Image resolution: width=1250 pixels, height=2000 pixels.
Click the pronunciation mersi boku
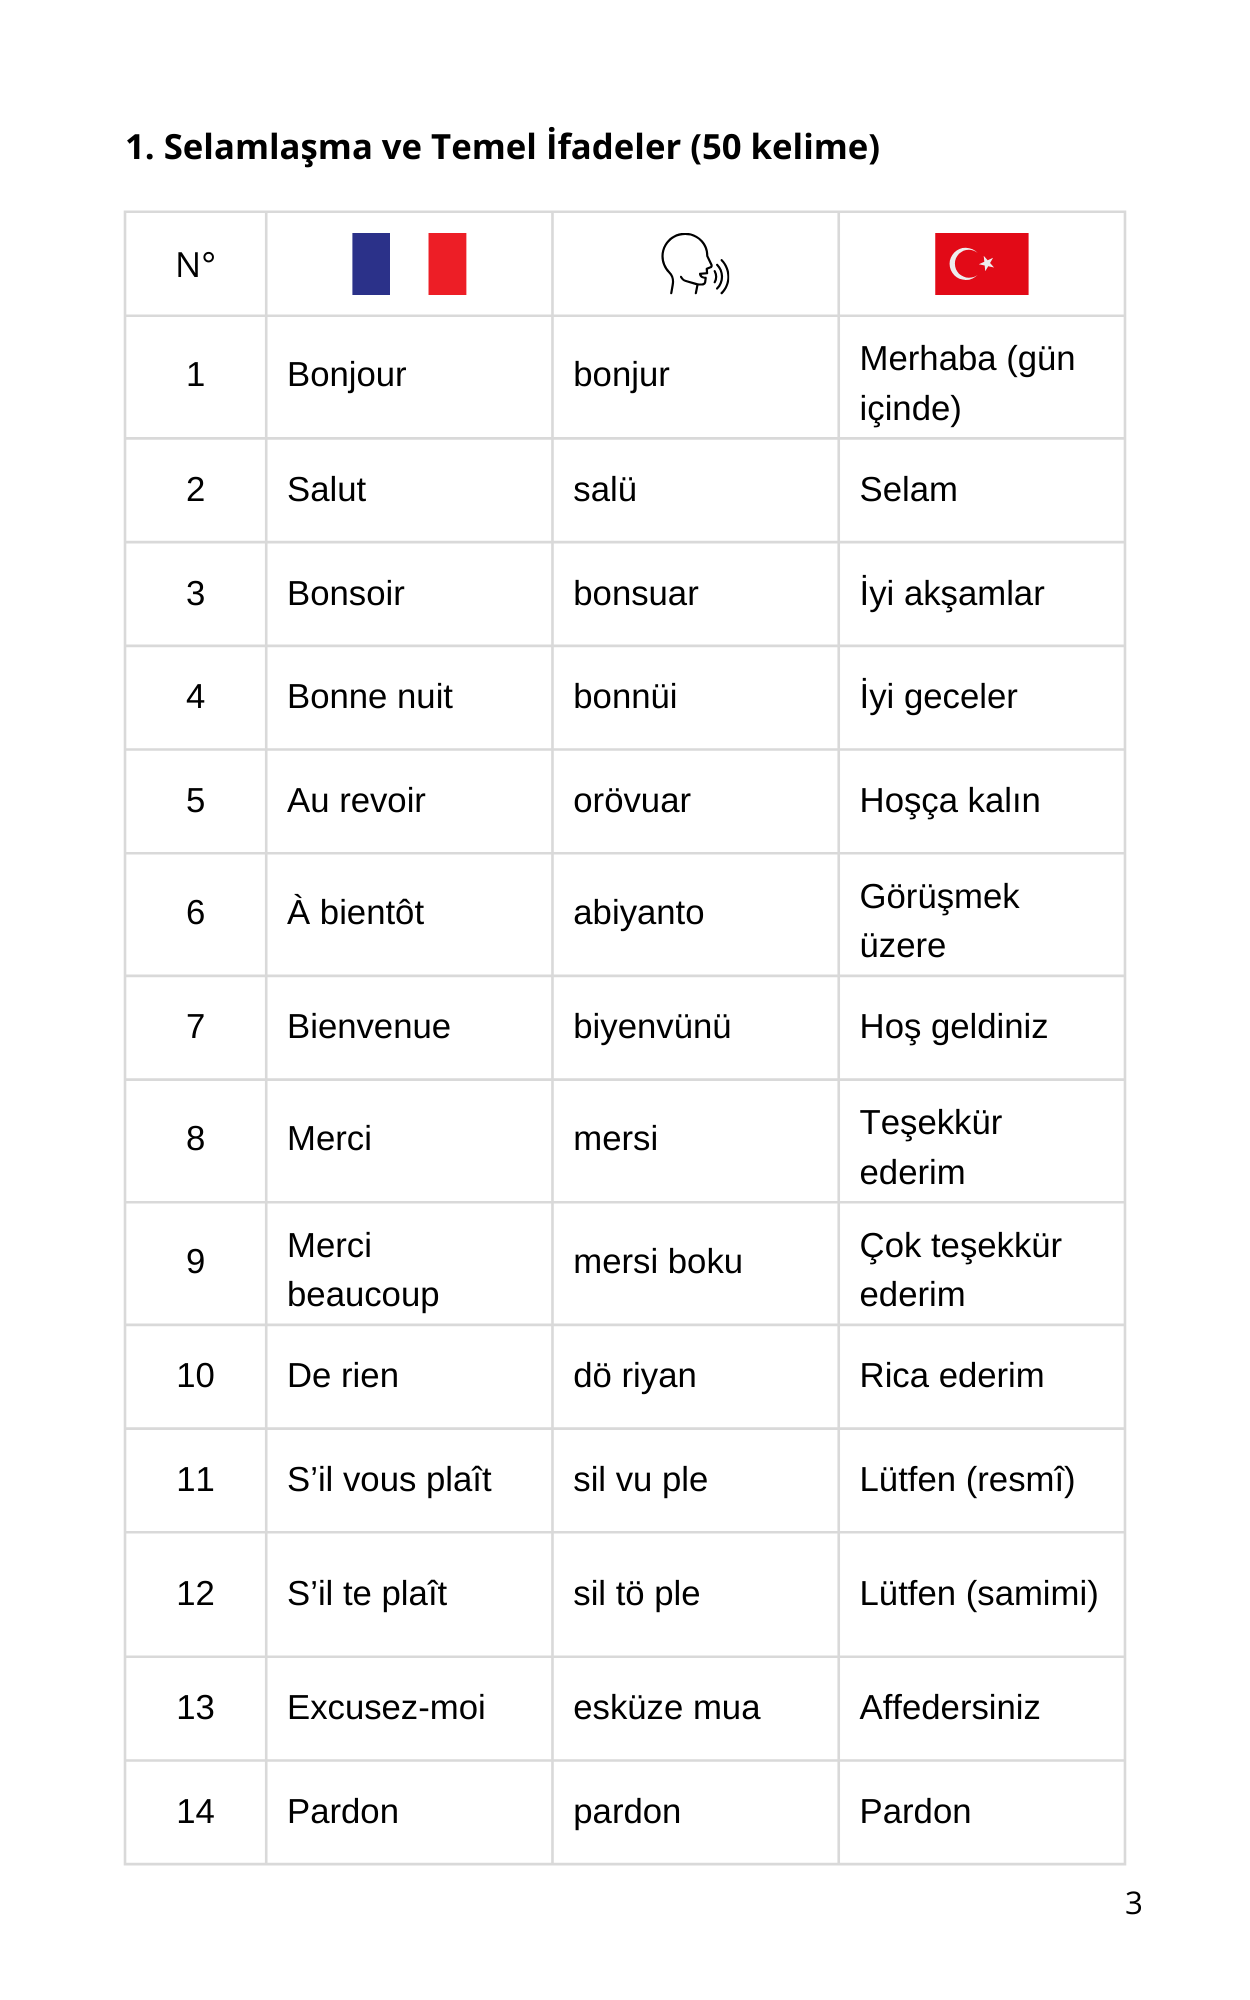658,1262
